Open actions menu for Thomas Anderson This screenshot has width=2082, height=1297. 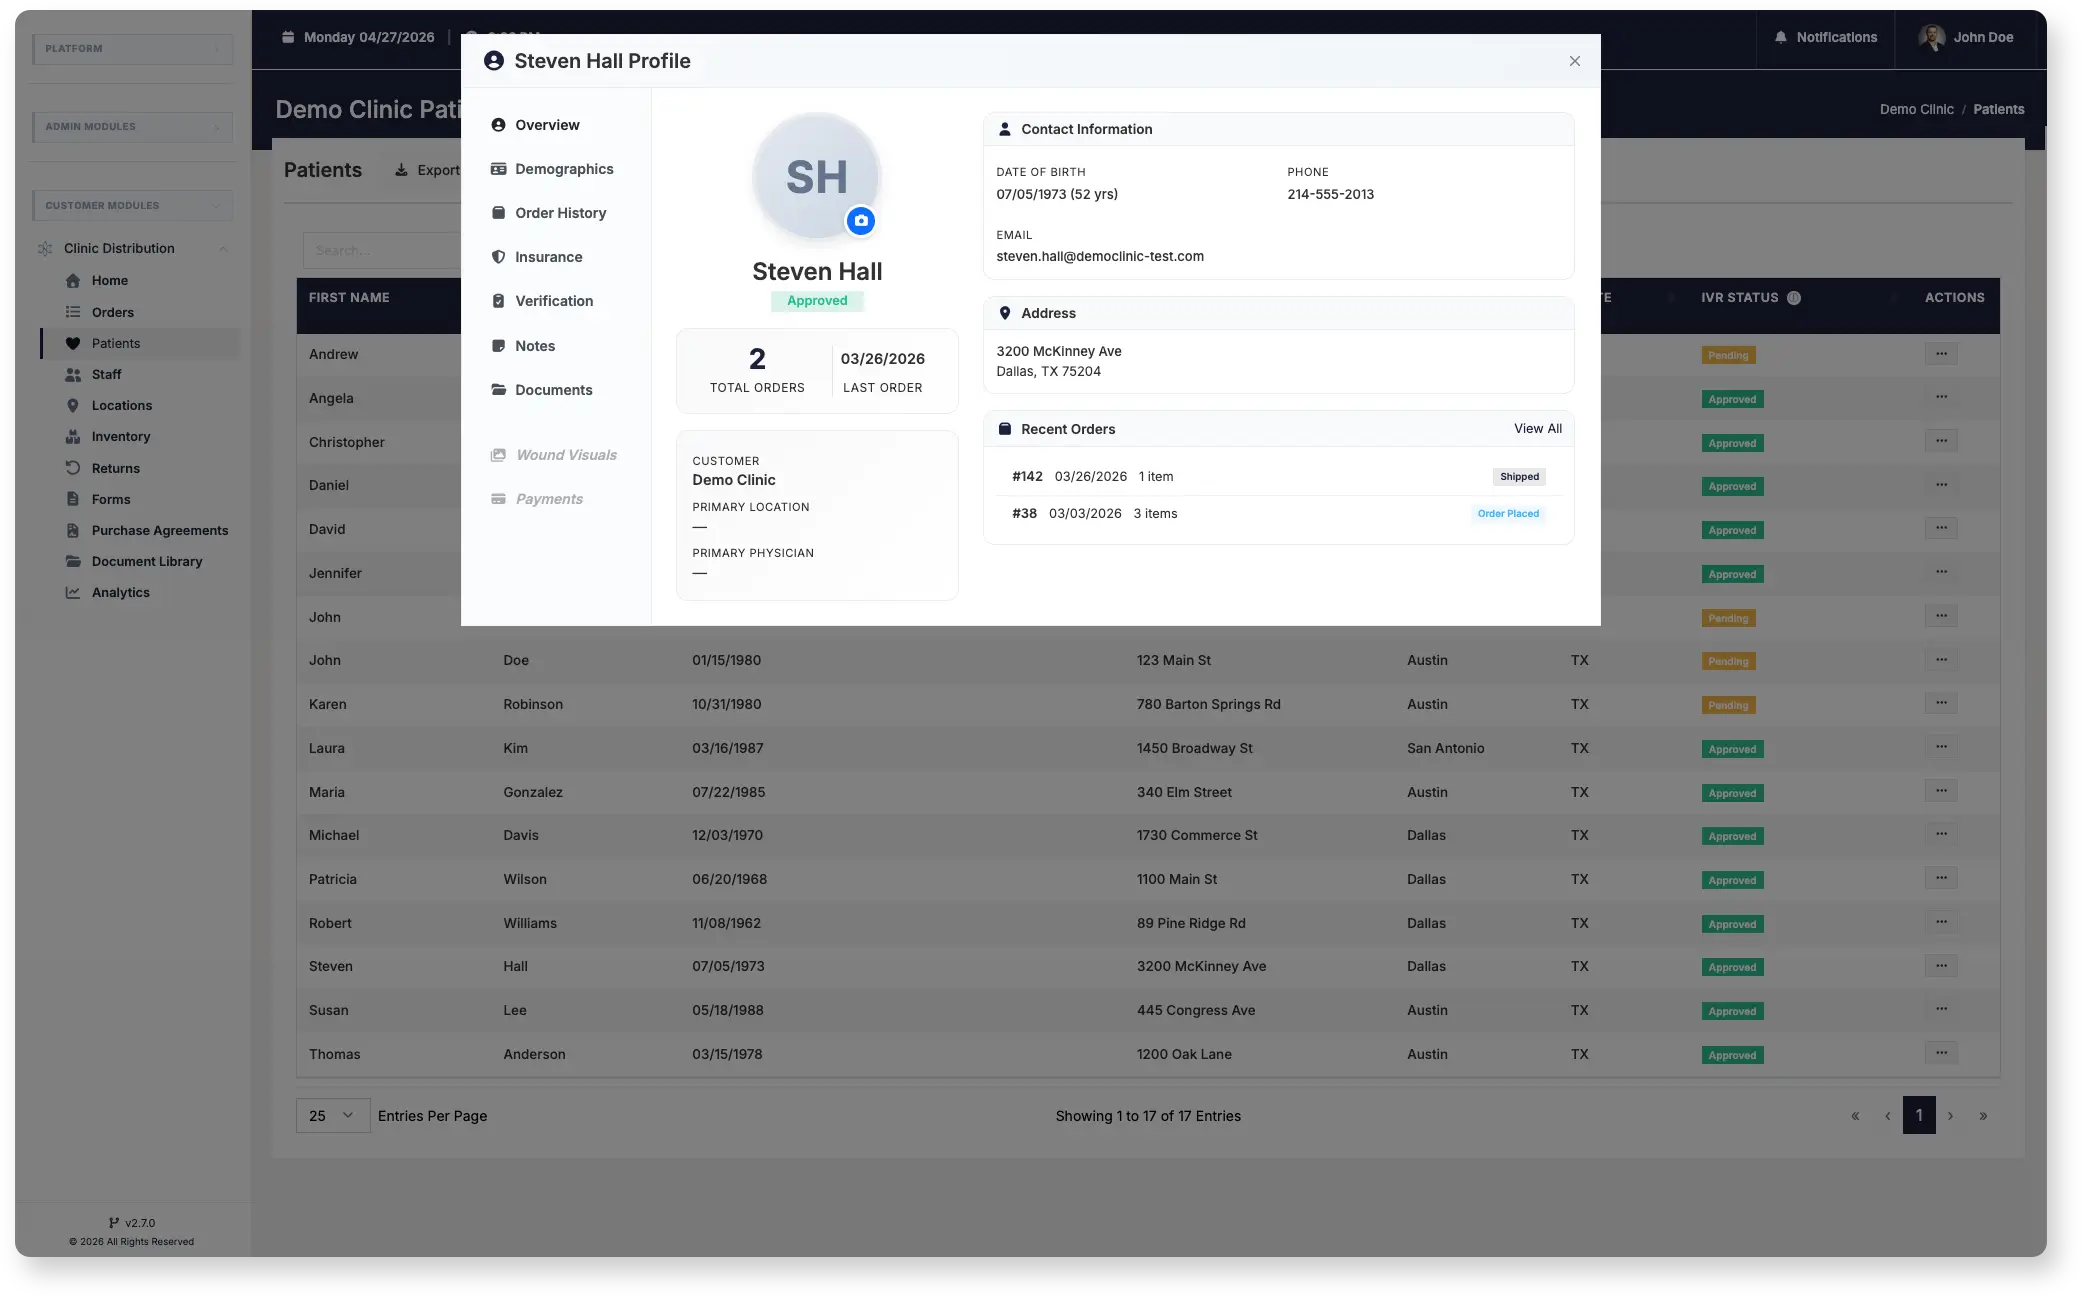pyautogui.click(x=1941, y=1053)
